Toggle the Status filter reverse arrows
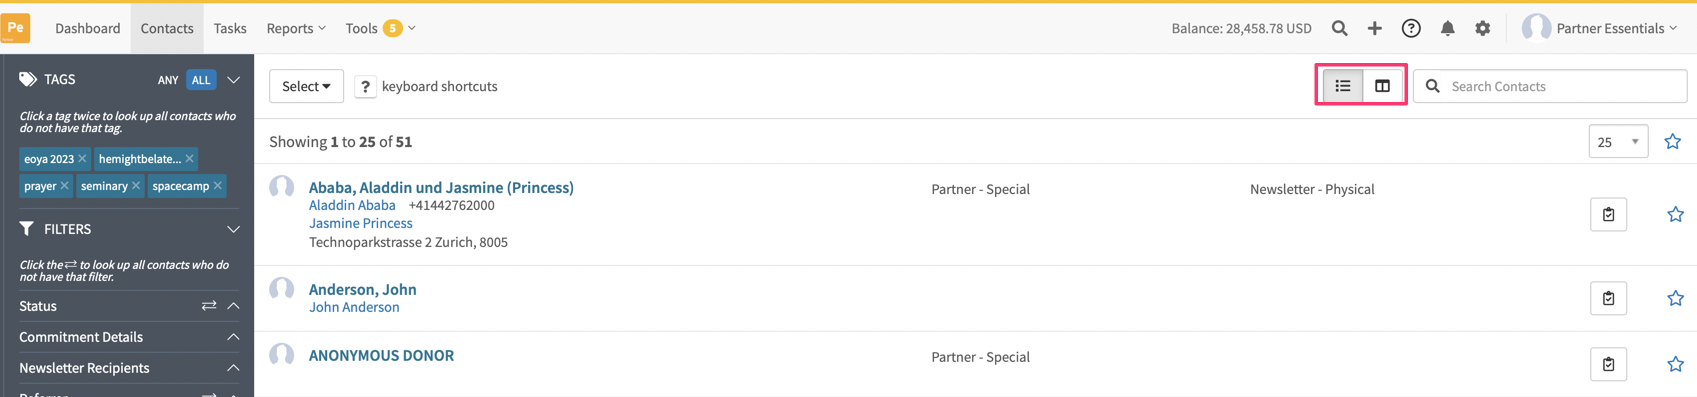 [209, 306]
